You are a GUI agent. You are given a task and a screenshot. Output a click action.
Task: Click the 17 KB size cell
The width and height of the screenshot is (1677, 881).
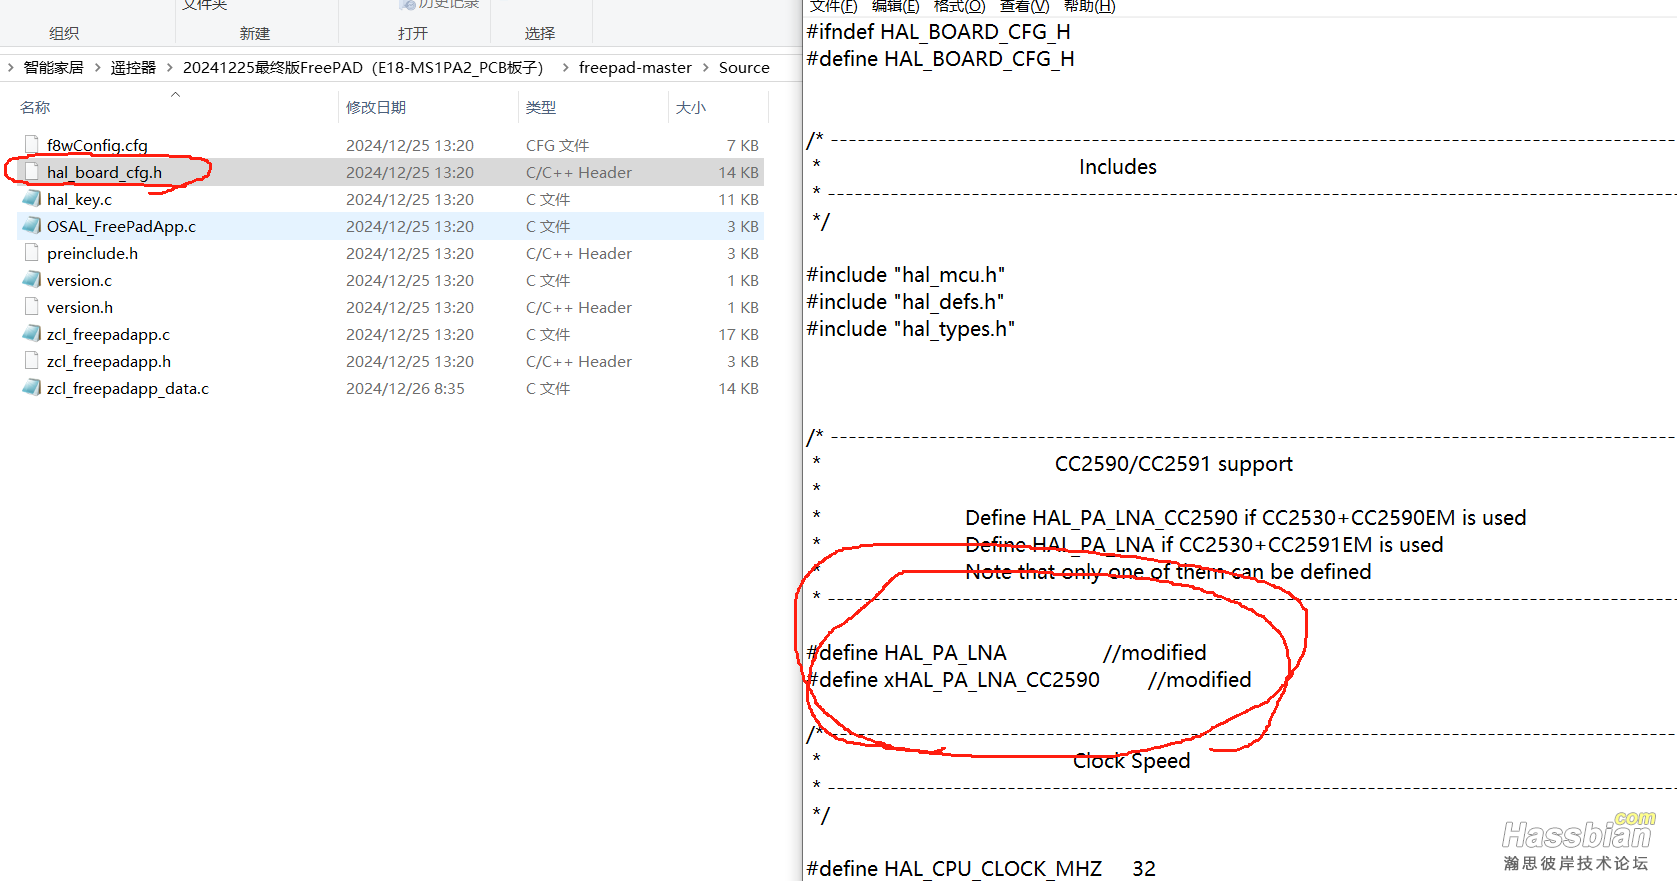[x=738, y=334]
